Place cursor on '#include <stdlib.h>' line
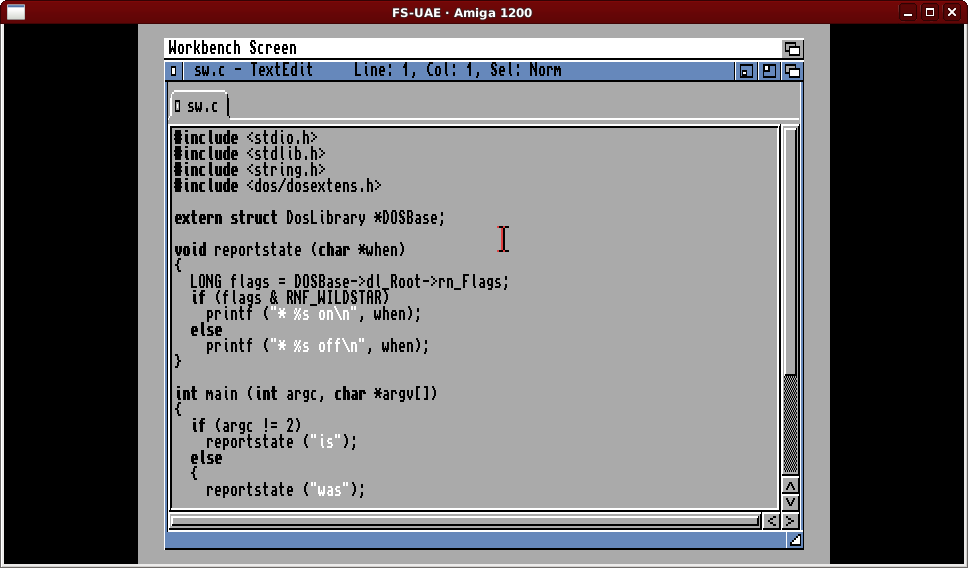968x568 pixels. [x=250, y=153]
